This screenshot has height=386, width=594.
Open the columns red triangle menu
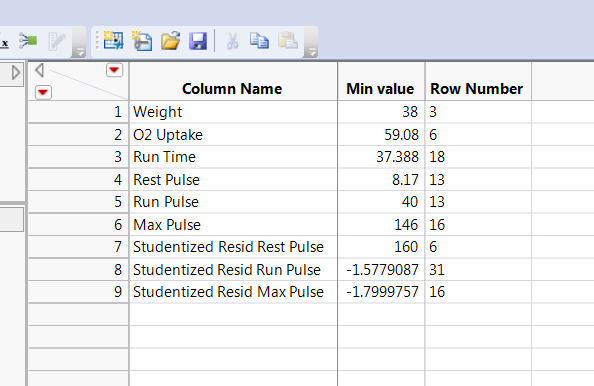(114, 70)
